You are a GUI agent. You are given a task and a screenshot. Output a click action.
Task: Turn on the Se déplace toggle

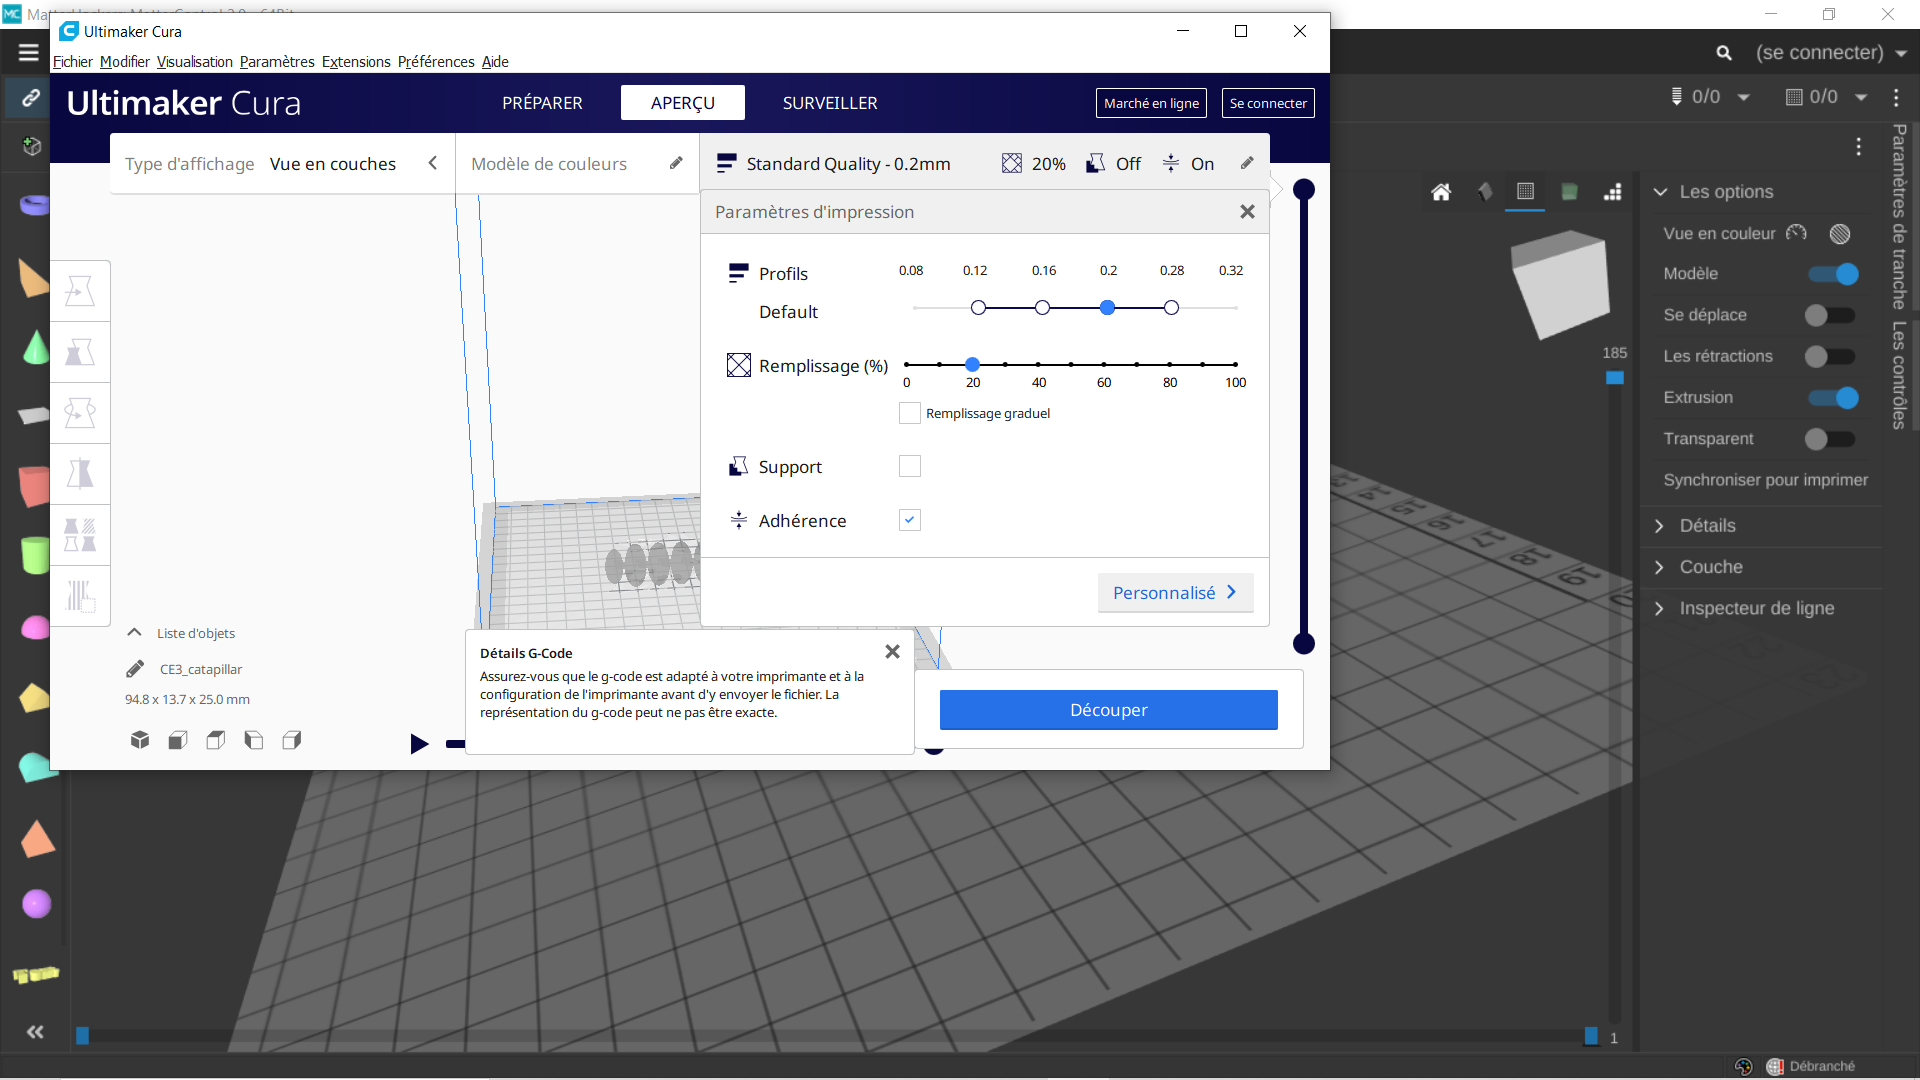[x=1829, y=315]
